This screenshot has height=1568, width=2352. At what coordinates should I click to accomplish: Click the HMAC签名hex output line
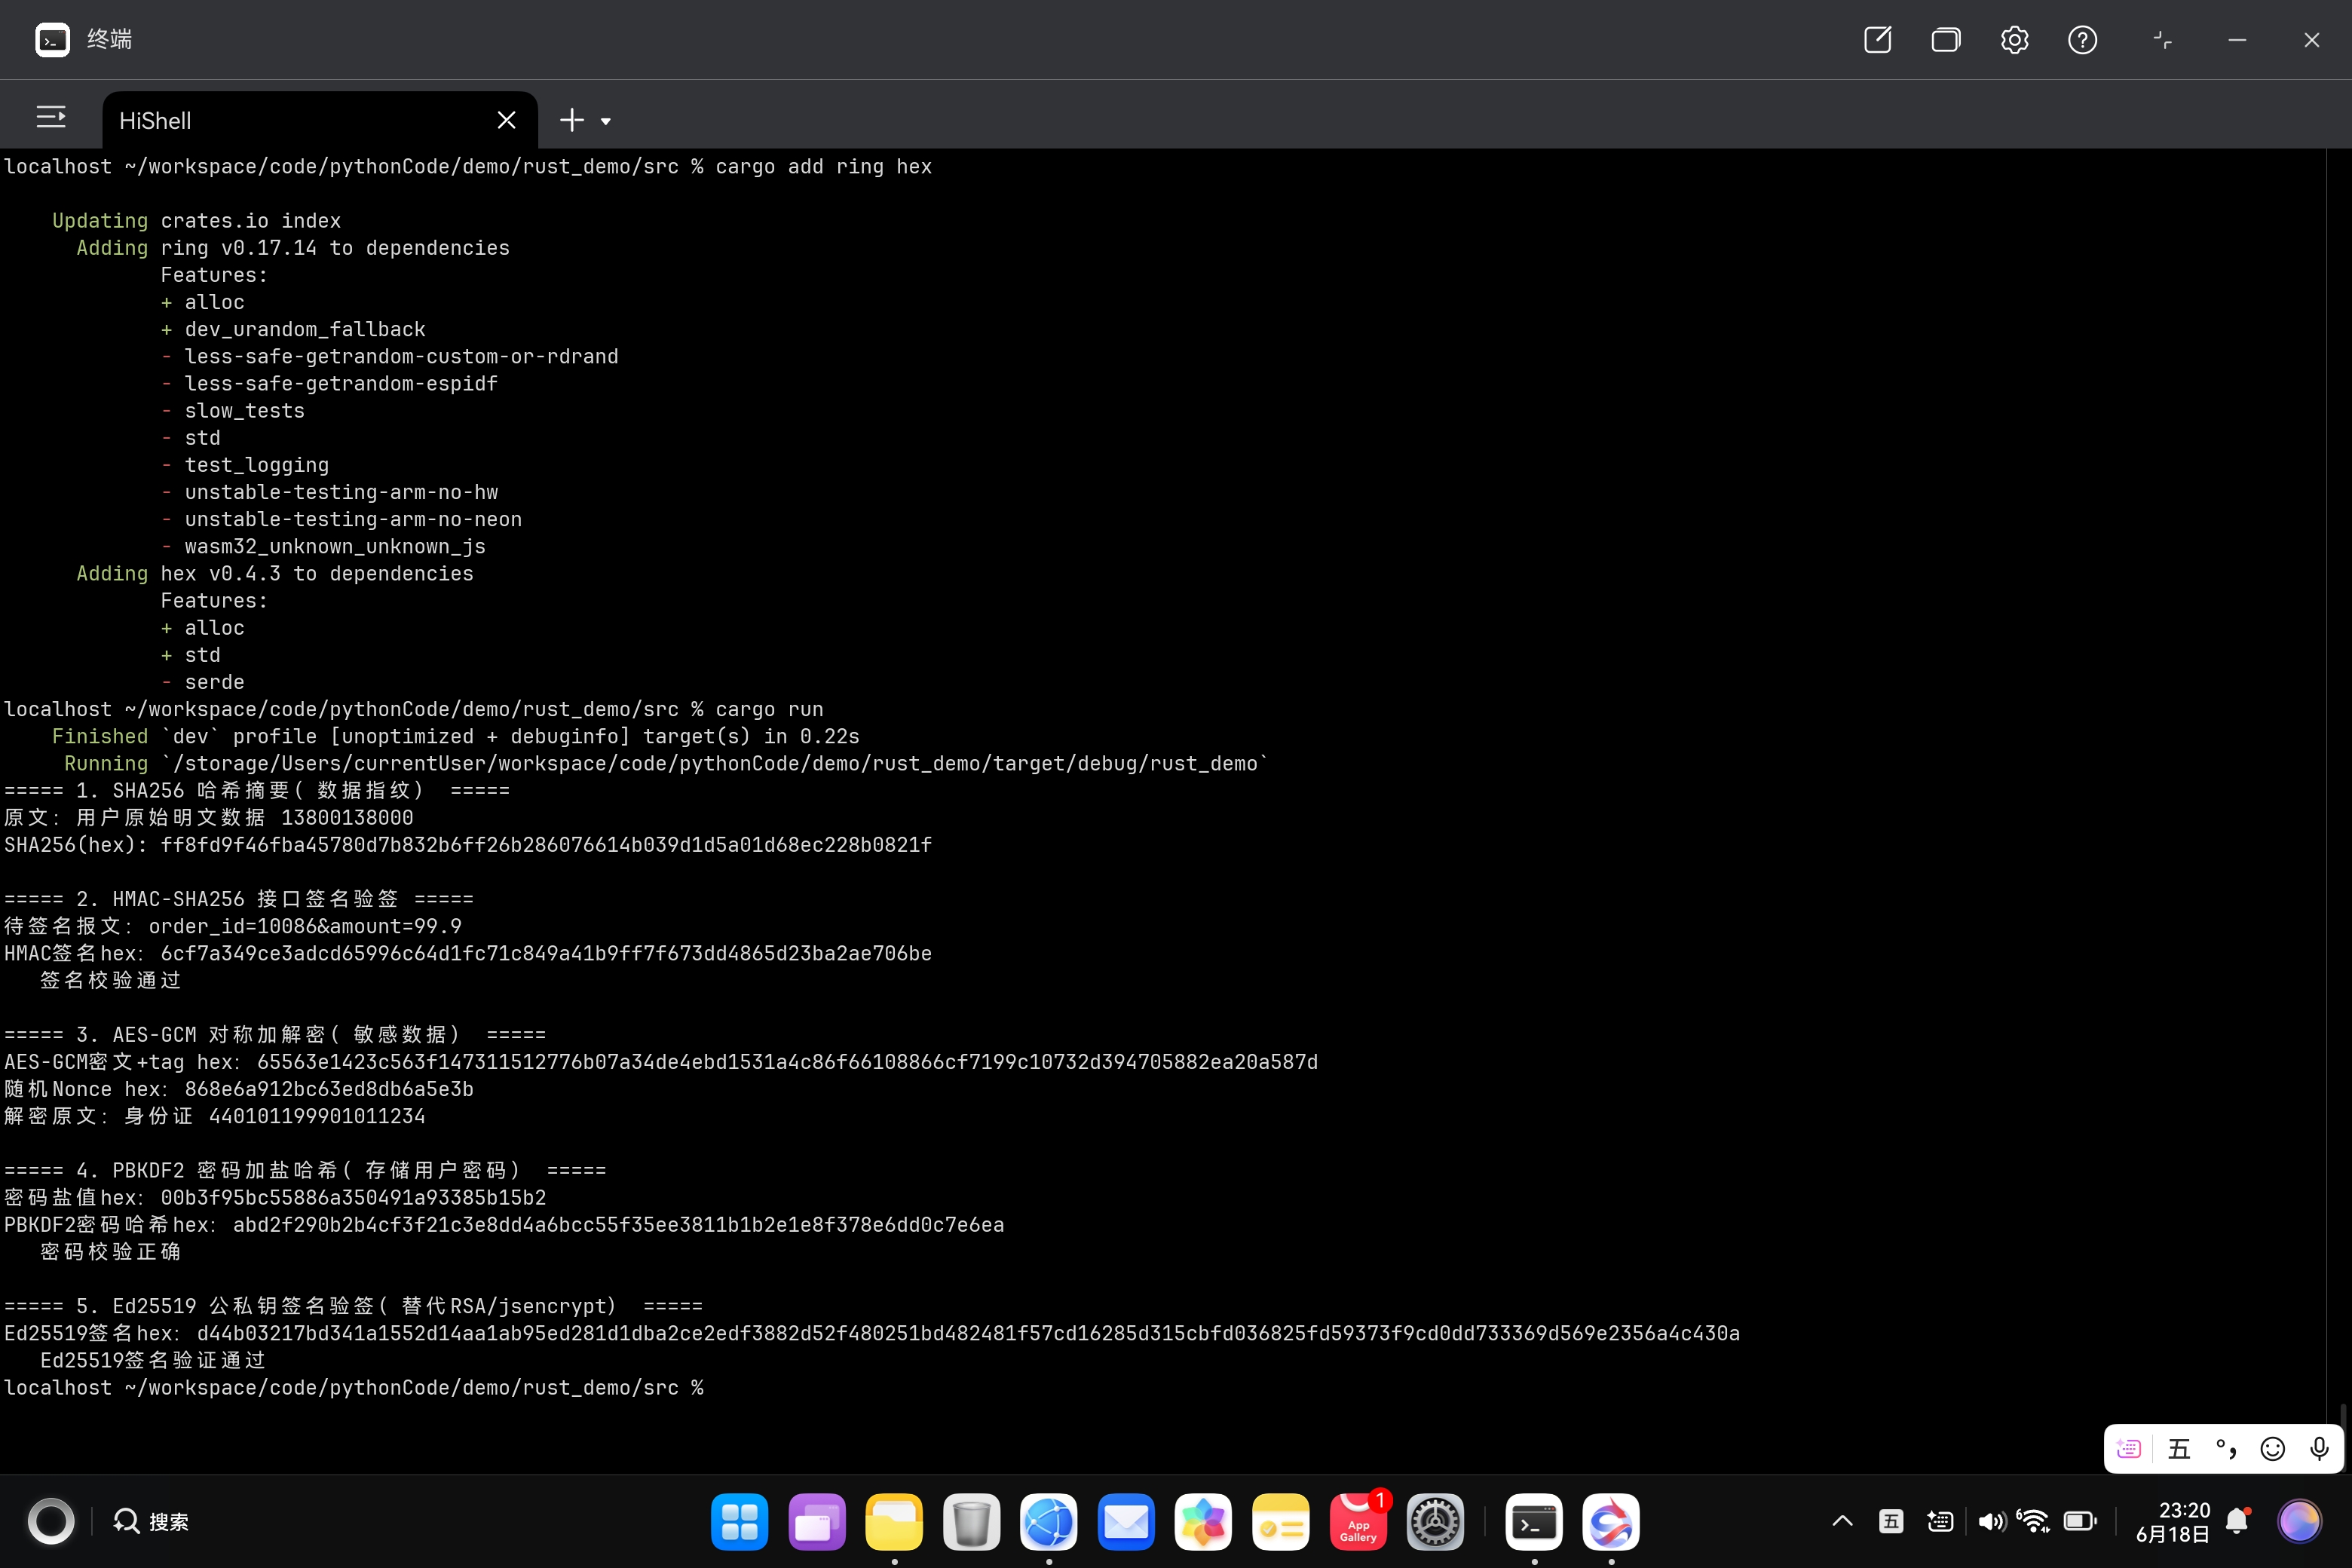[x=468, y=953]
